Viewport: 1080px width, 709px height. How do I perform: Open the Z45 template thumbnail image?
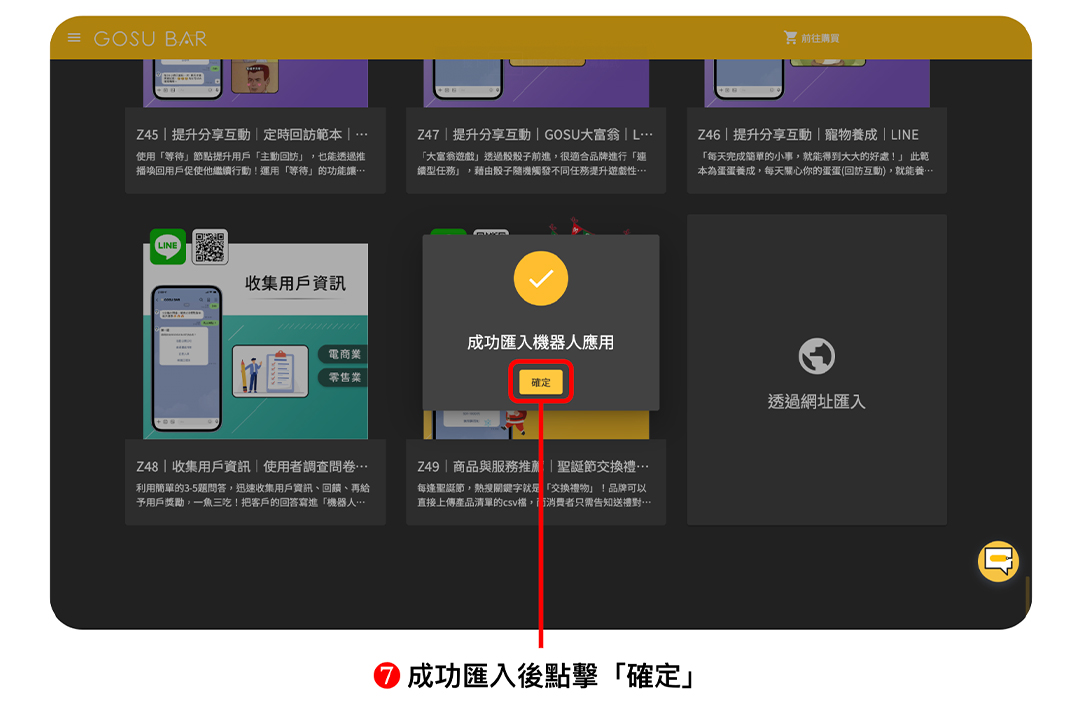tap(256, 83)
